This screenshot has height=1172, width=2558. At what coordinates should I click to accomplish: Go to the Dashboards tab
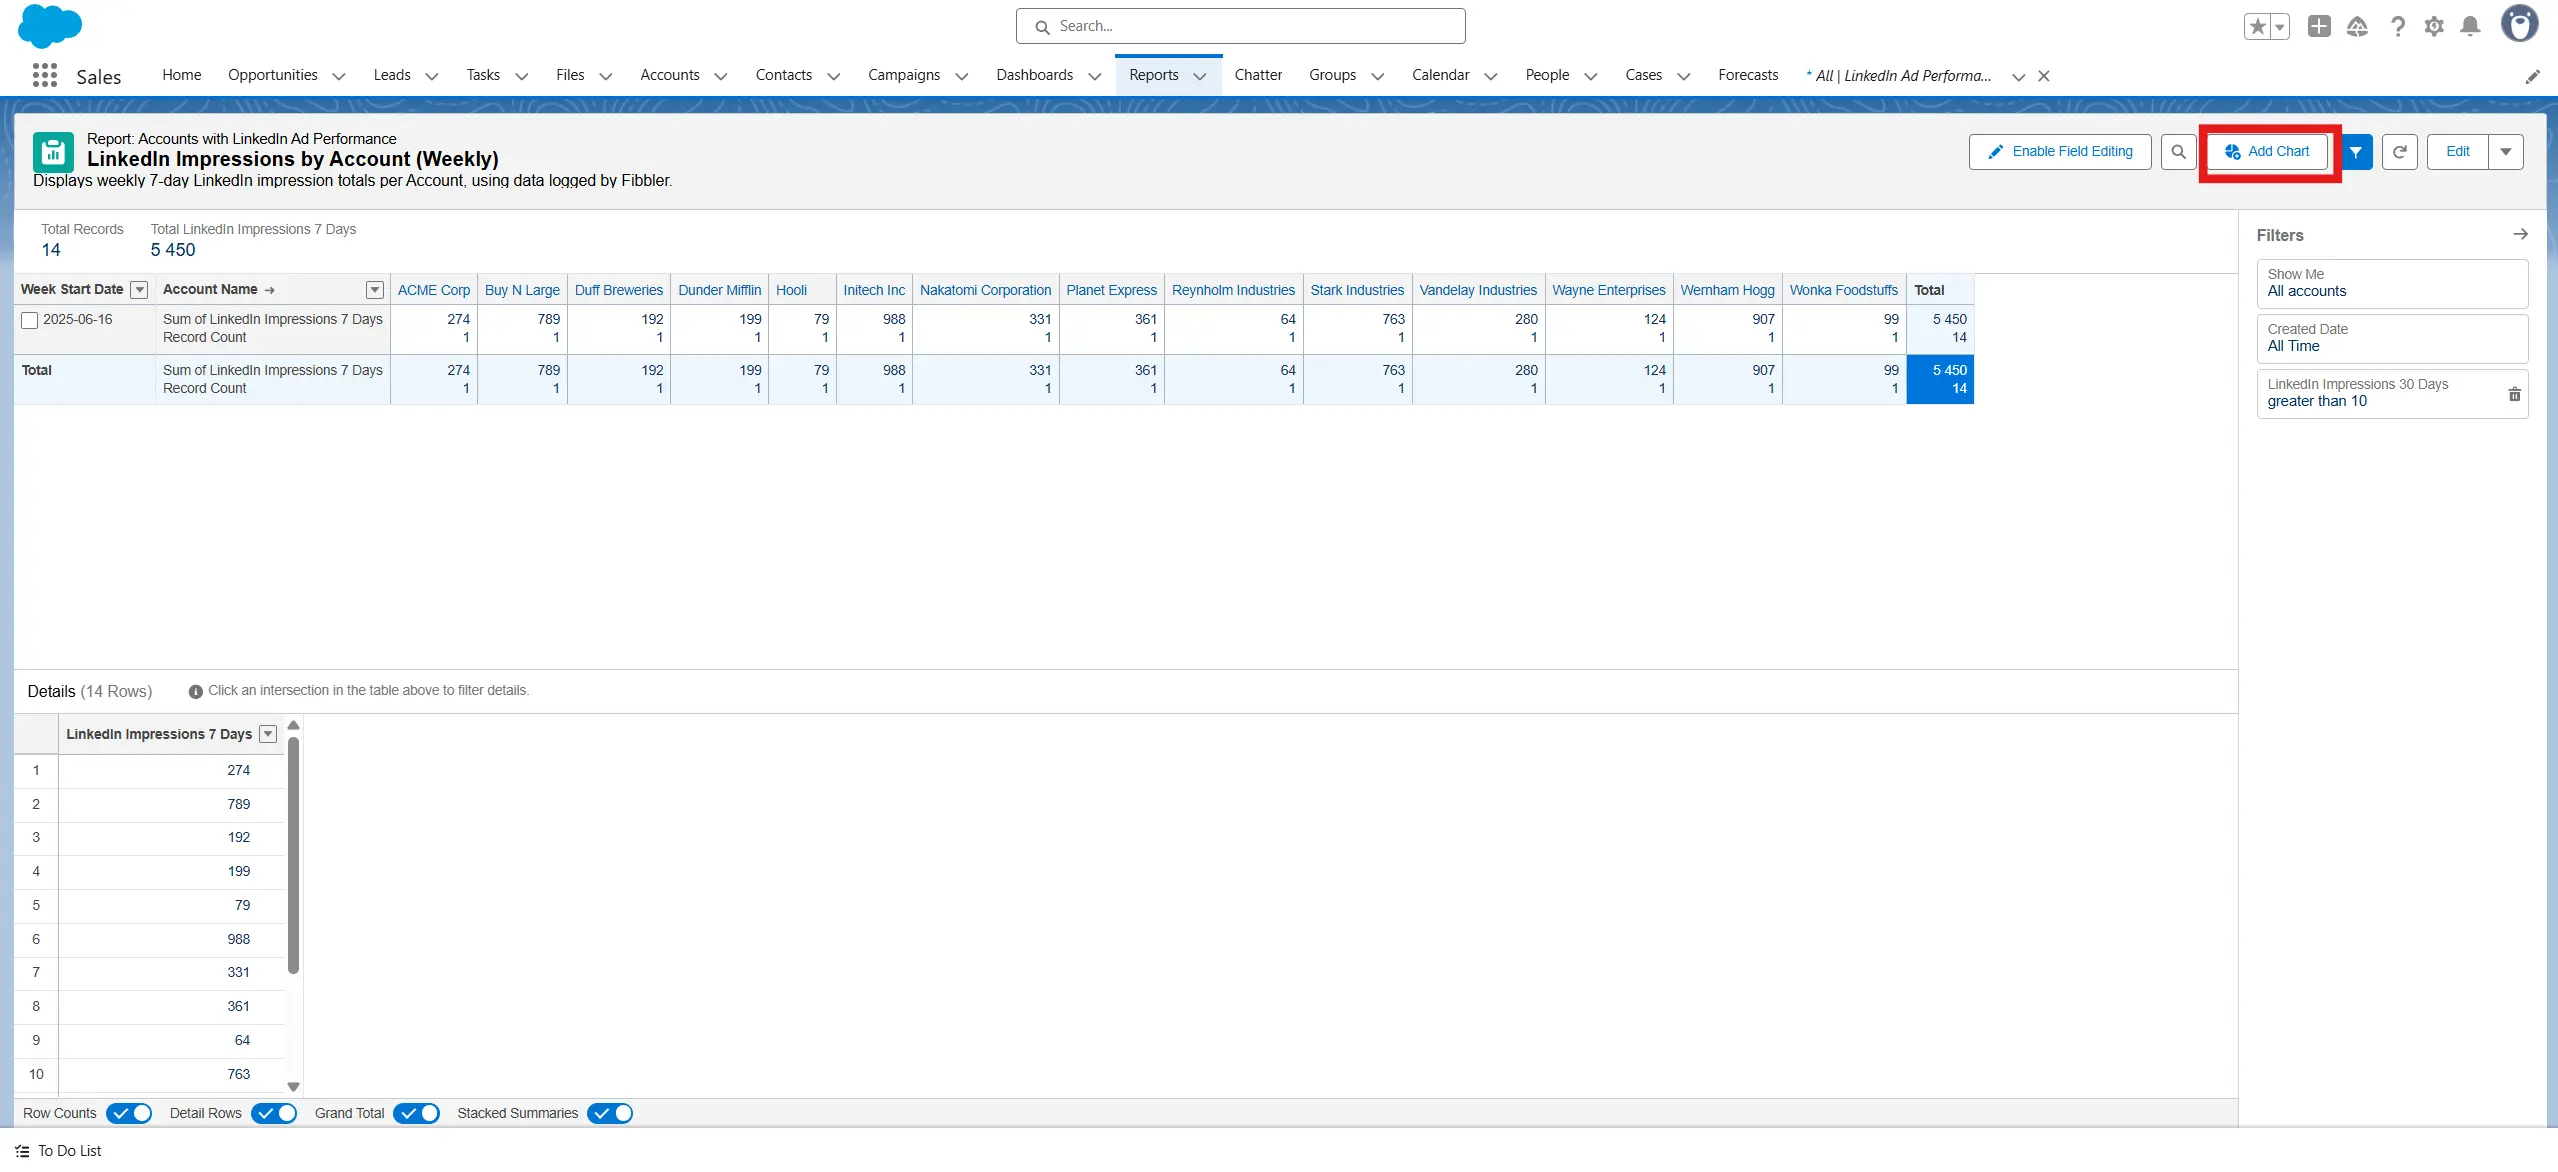[x=1034, y=75]
